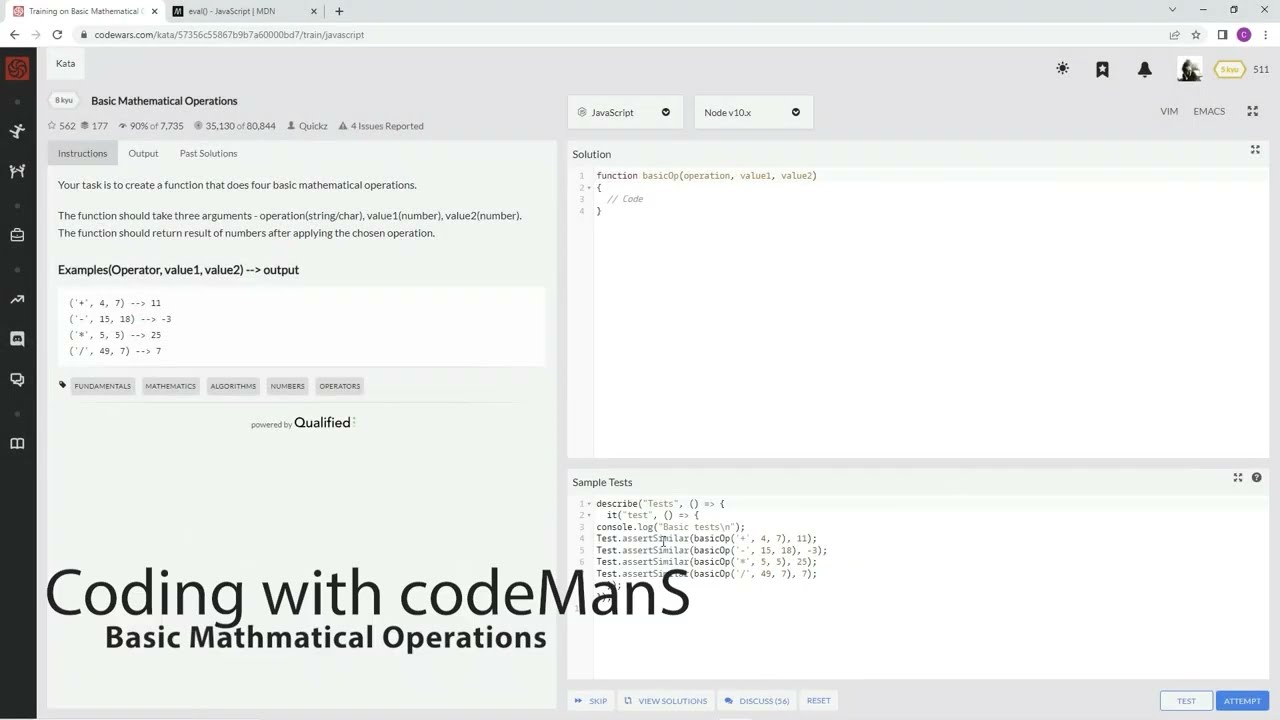Click the RESET button
This screenshot has width=1280, height=720.
tap(818, 701)
